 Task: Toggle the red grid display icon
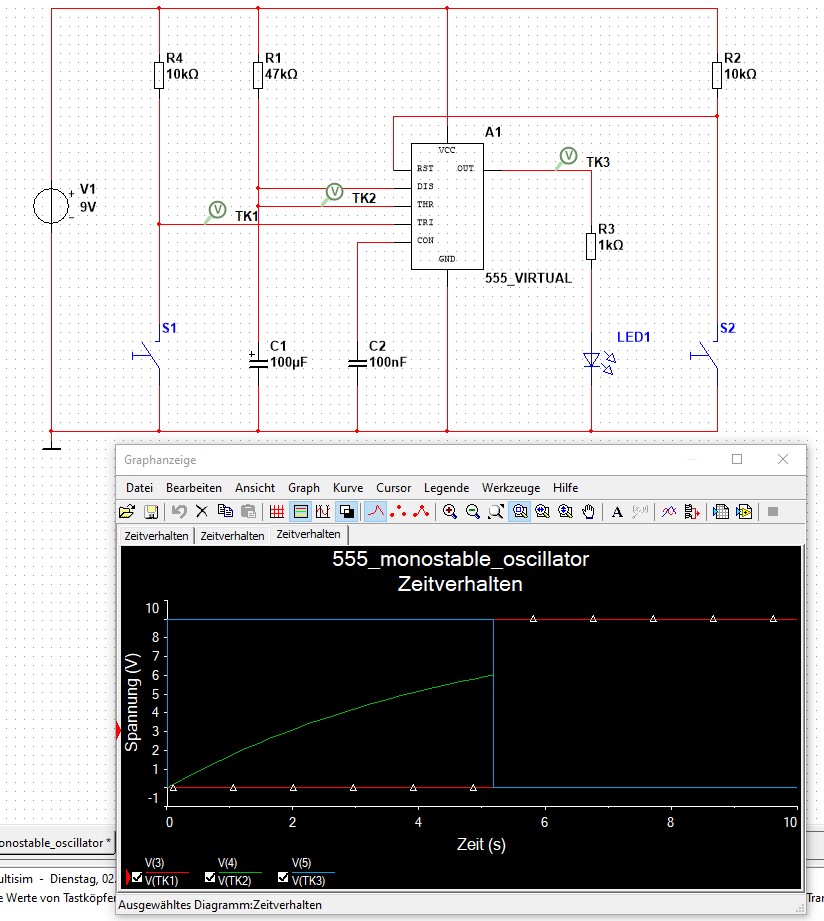pyautogui.click(x=277, y=512)
